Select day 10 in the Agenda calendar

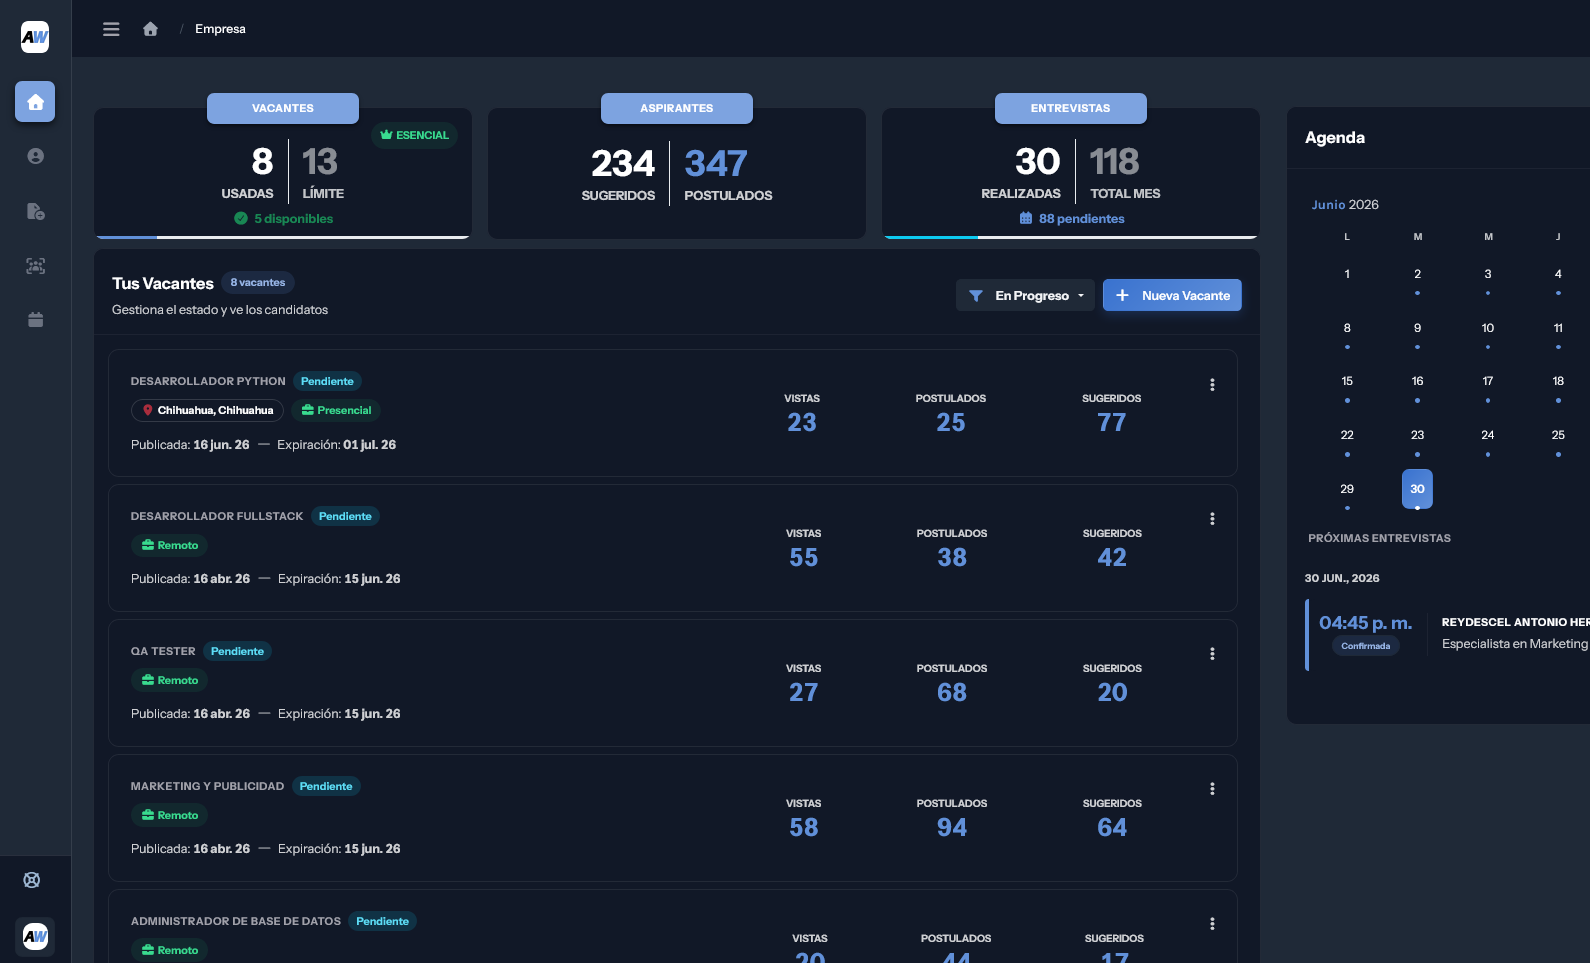point(1488,328)
